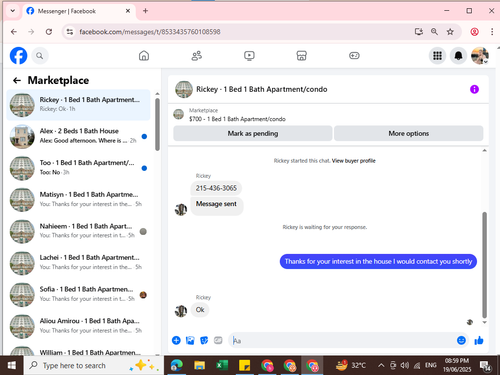Screen dimensions: 500x375
Task: Click the chat scroll-down arrow
Action: 485,322
